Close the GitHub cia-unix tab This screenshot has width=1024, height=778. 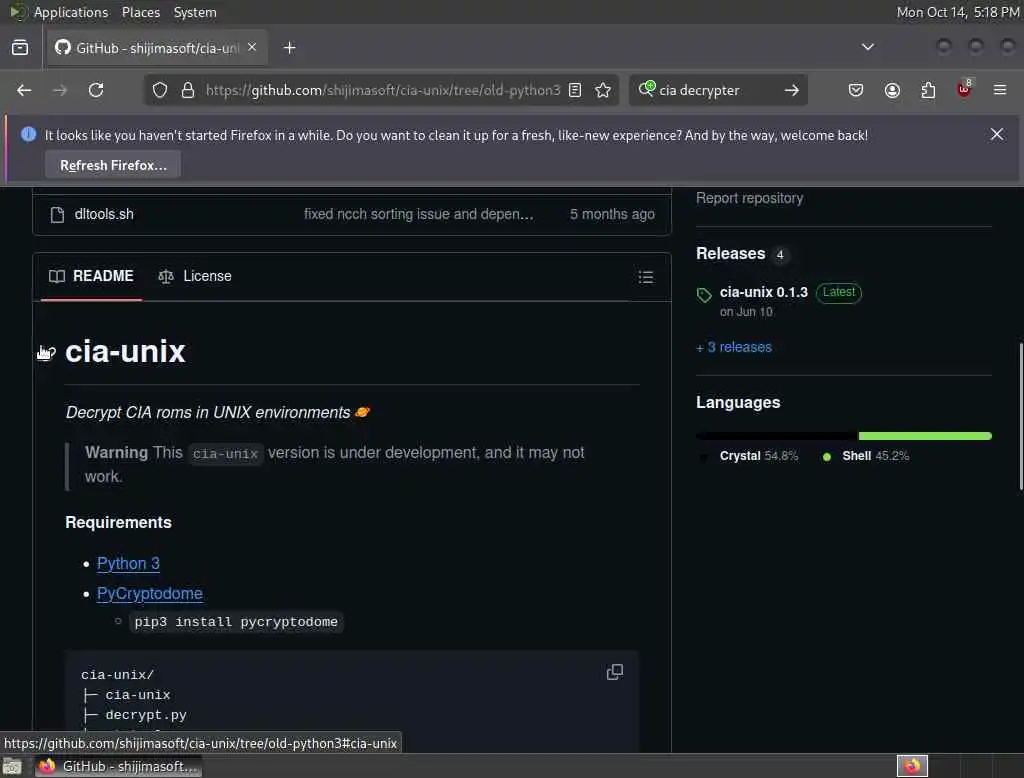[x=252, y=47]
